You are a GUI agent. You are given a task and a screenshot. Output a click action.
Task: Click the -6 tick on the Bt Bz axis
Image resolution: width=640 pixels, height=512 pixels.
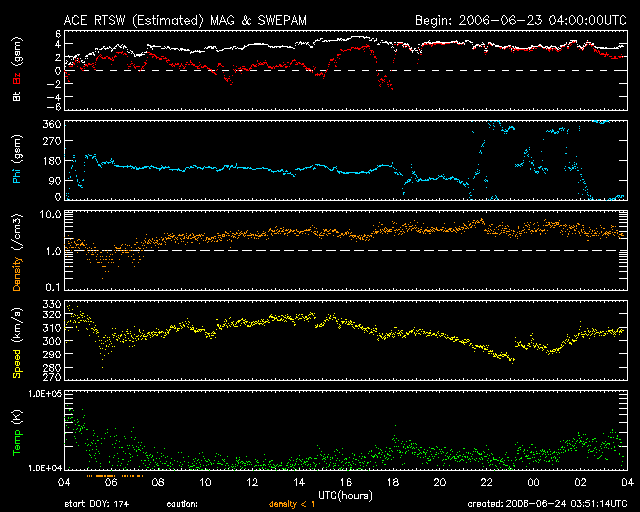(x=52, y=107)
